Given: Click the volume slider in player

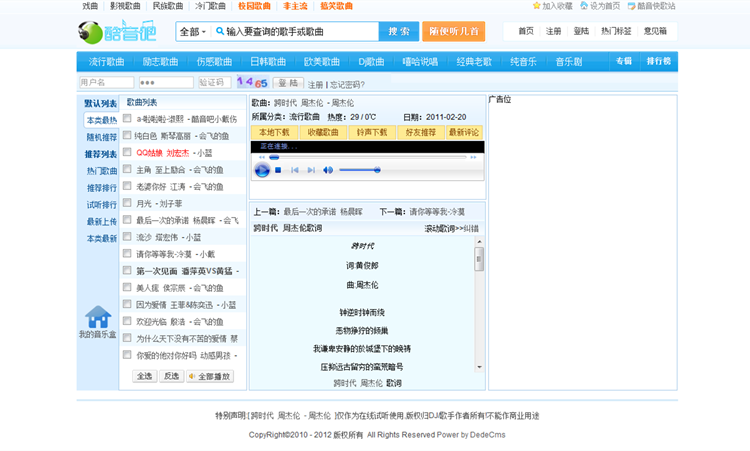Looking at the screenshot, I should [360, 170].
